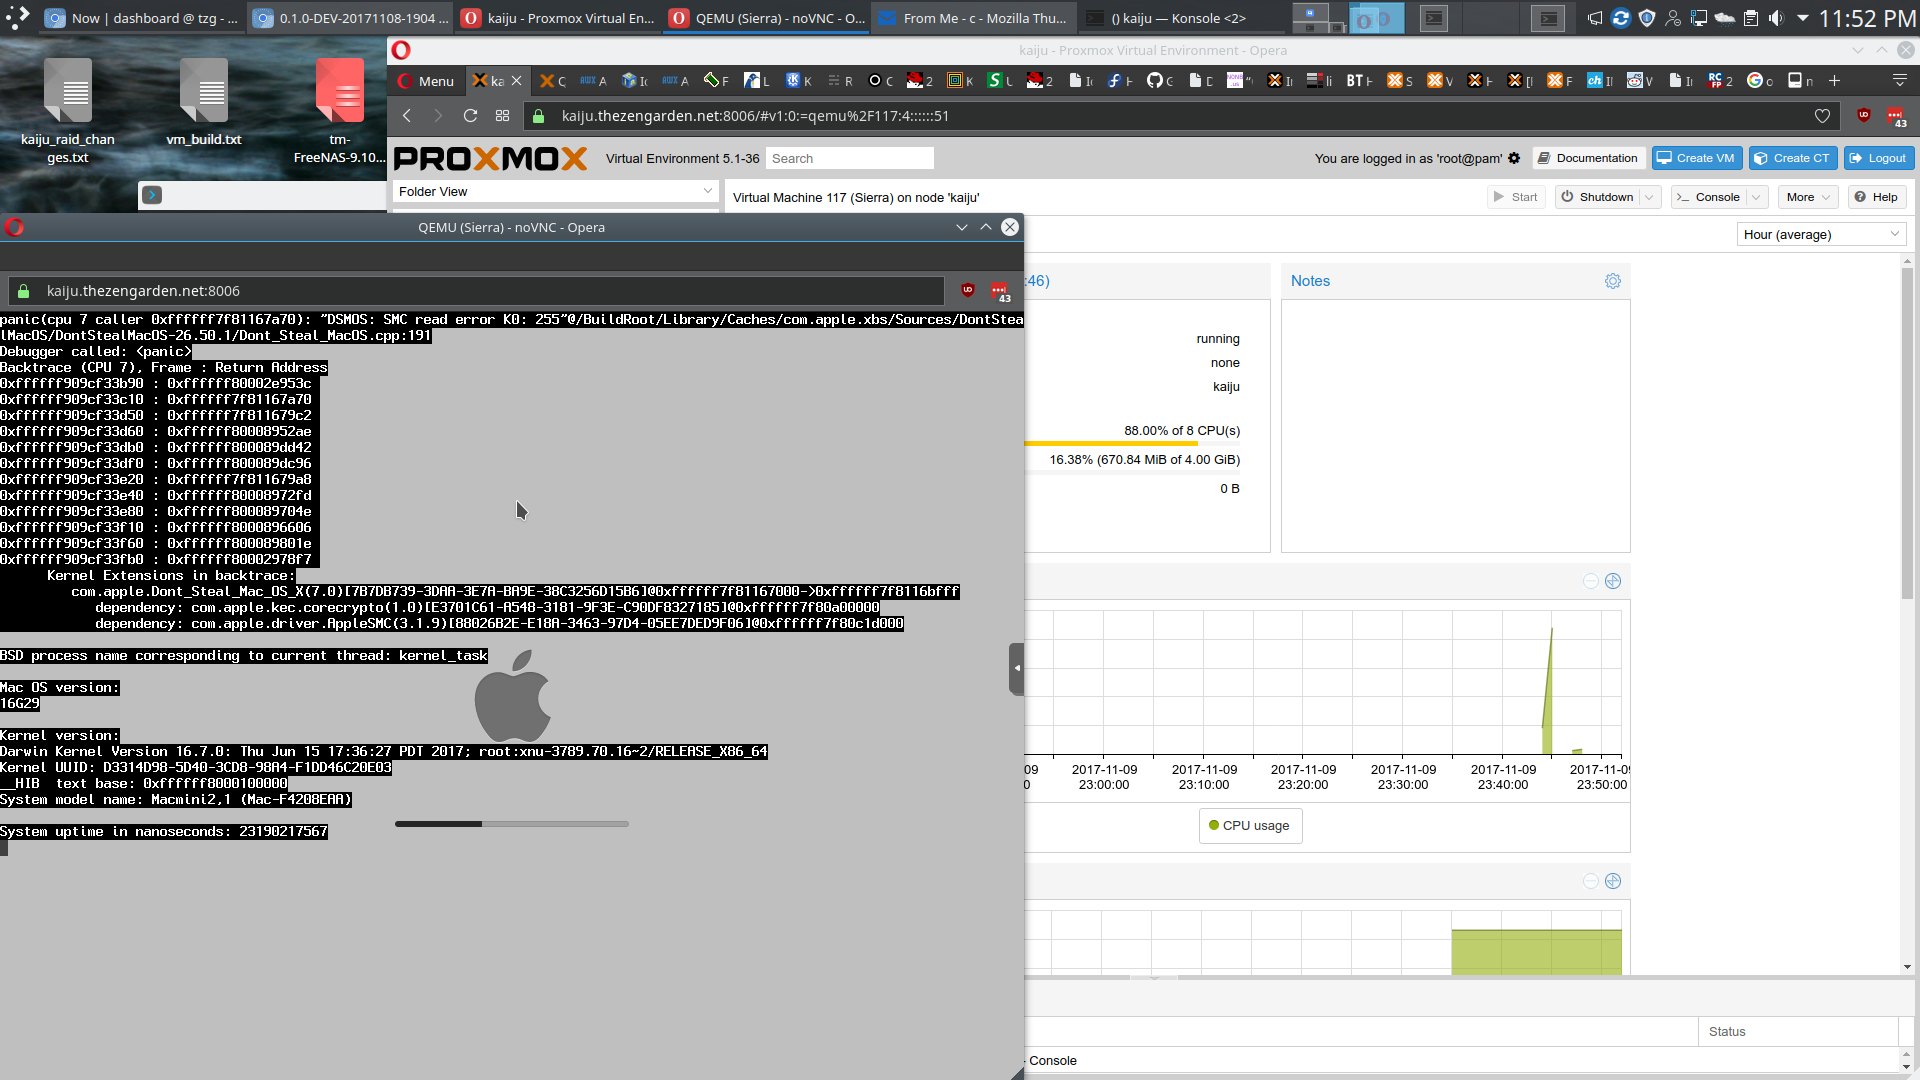The width and height of the screenshot is (1920, 1080).
Task: Open vm_build.txt desktop file
Action: pyautogui.click(x=204, y=103)
